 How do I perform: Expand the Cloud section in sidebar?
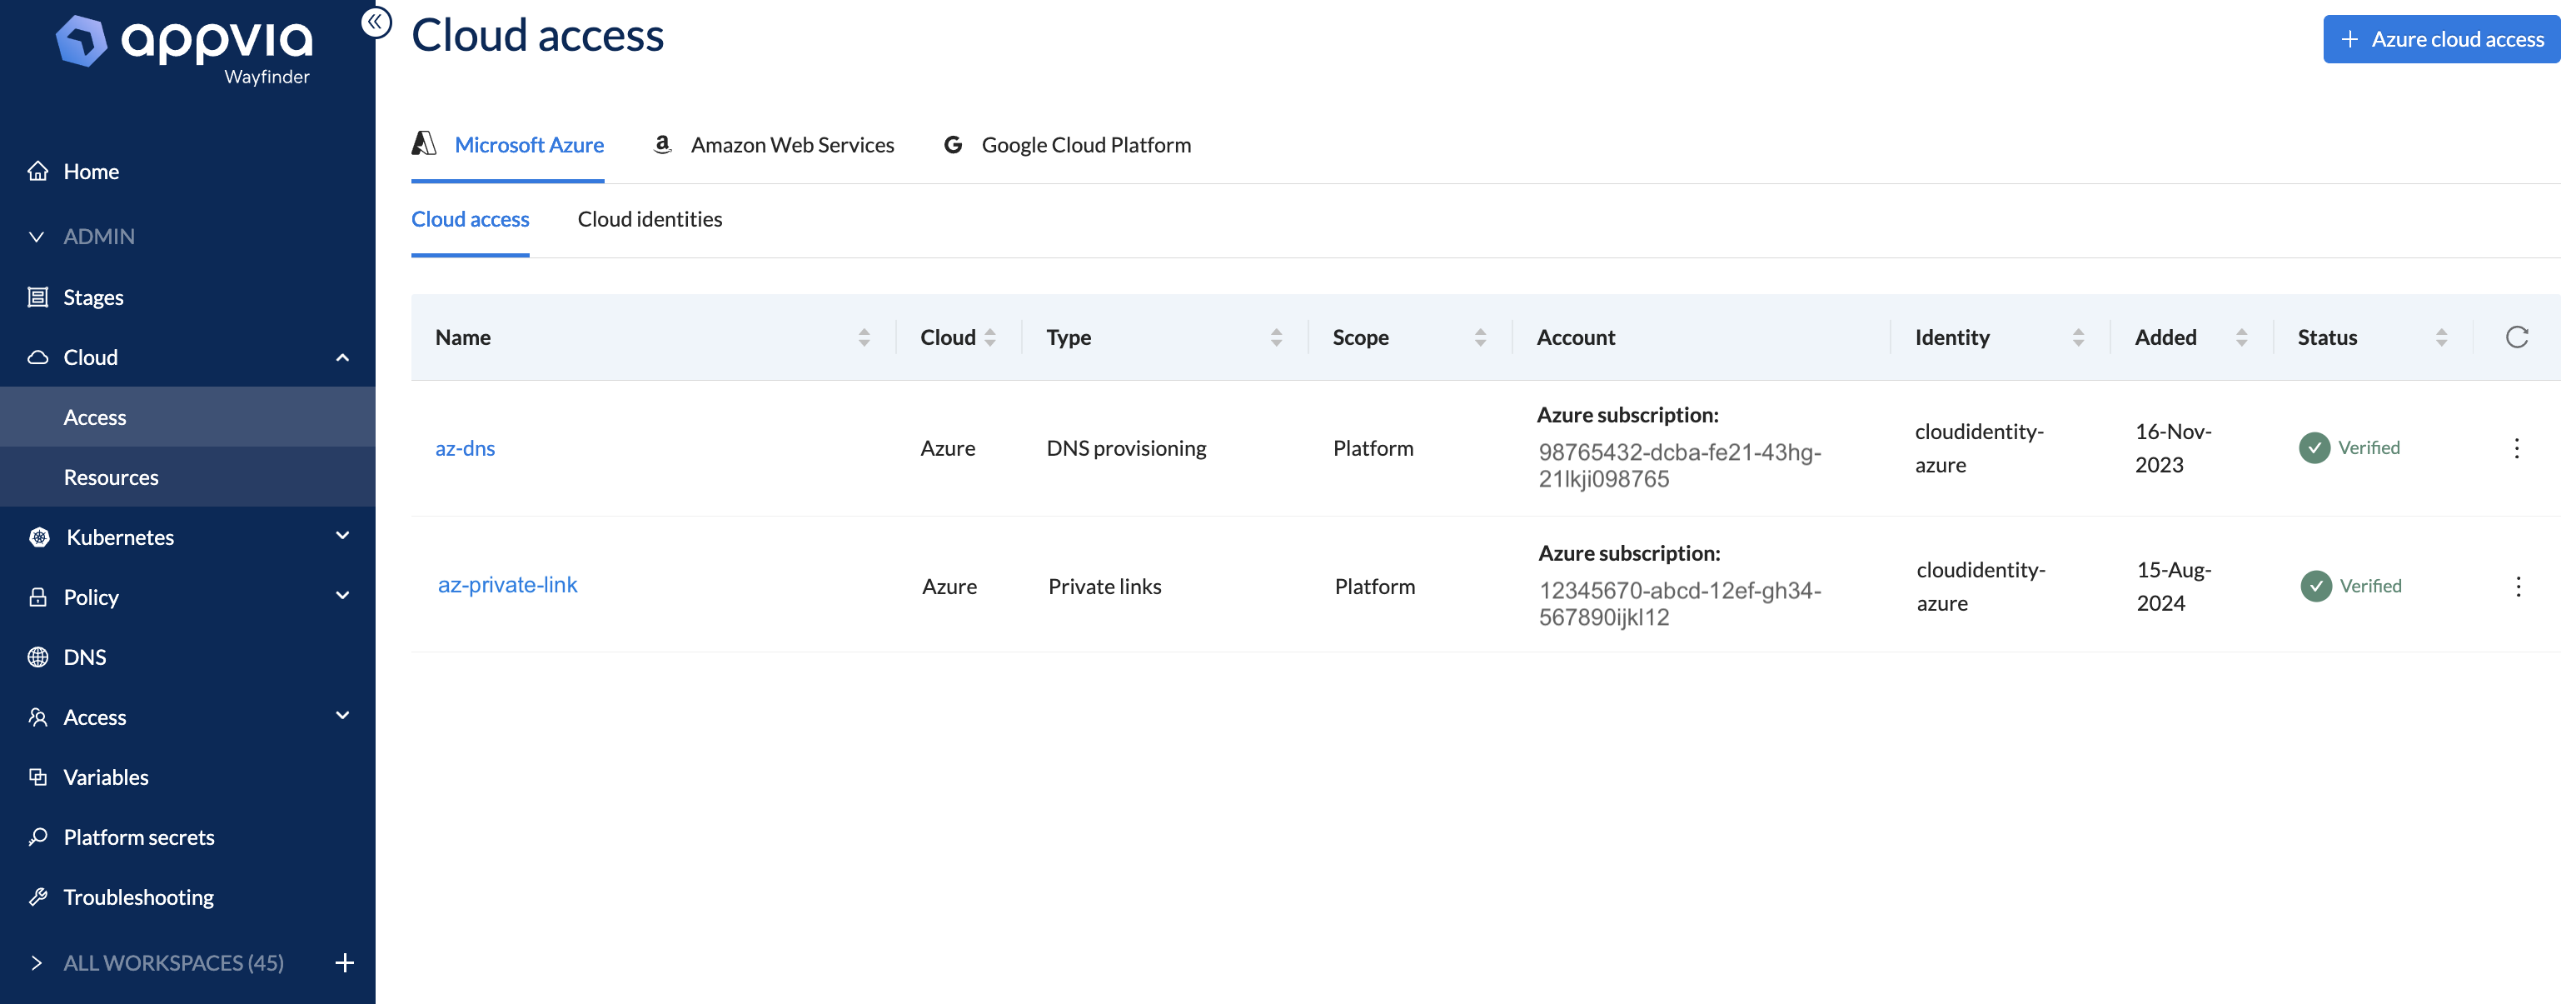(343, 355)
